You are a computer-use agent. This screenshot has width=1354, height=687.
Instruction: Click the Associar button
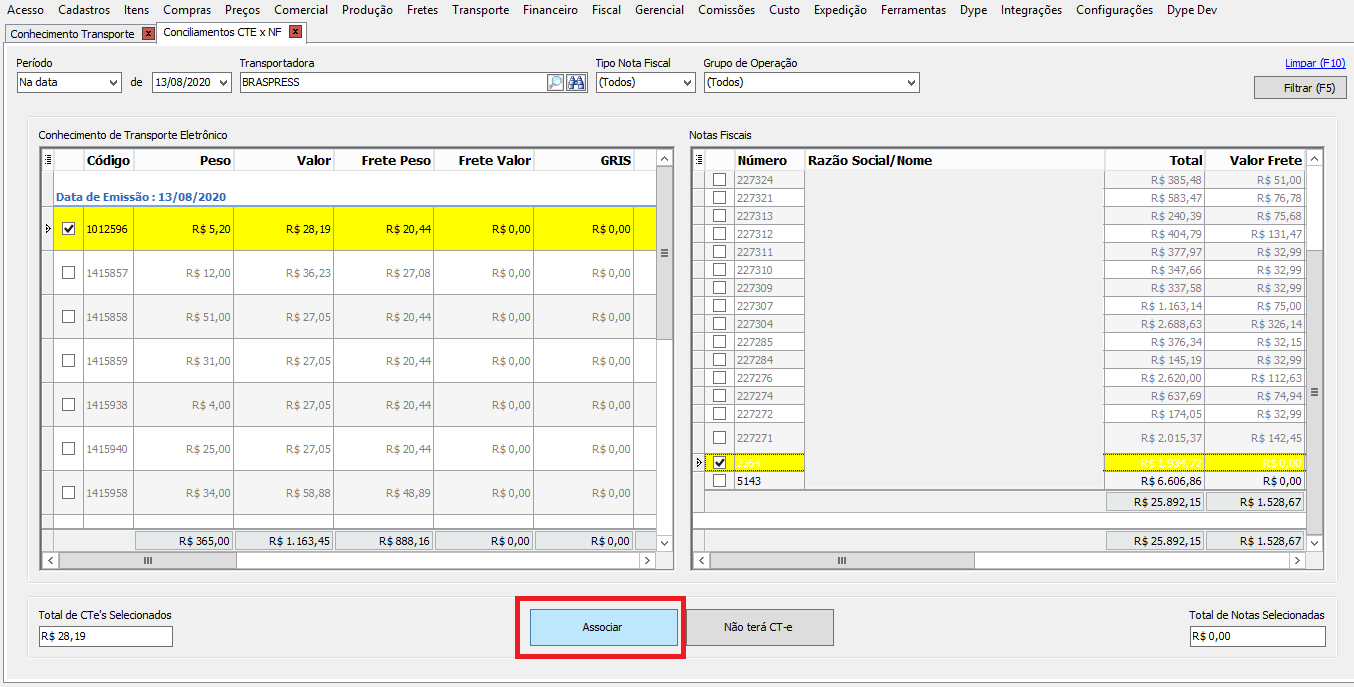coord(603,627)
